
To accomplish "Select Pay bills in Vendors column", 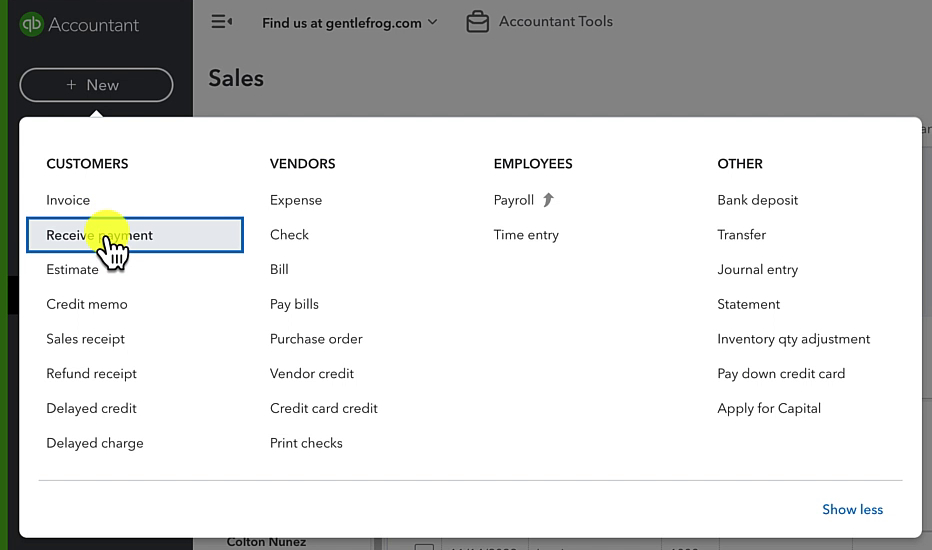I will [x=294, y=304].
